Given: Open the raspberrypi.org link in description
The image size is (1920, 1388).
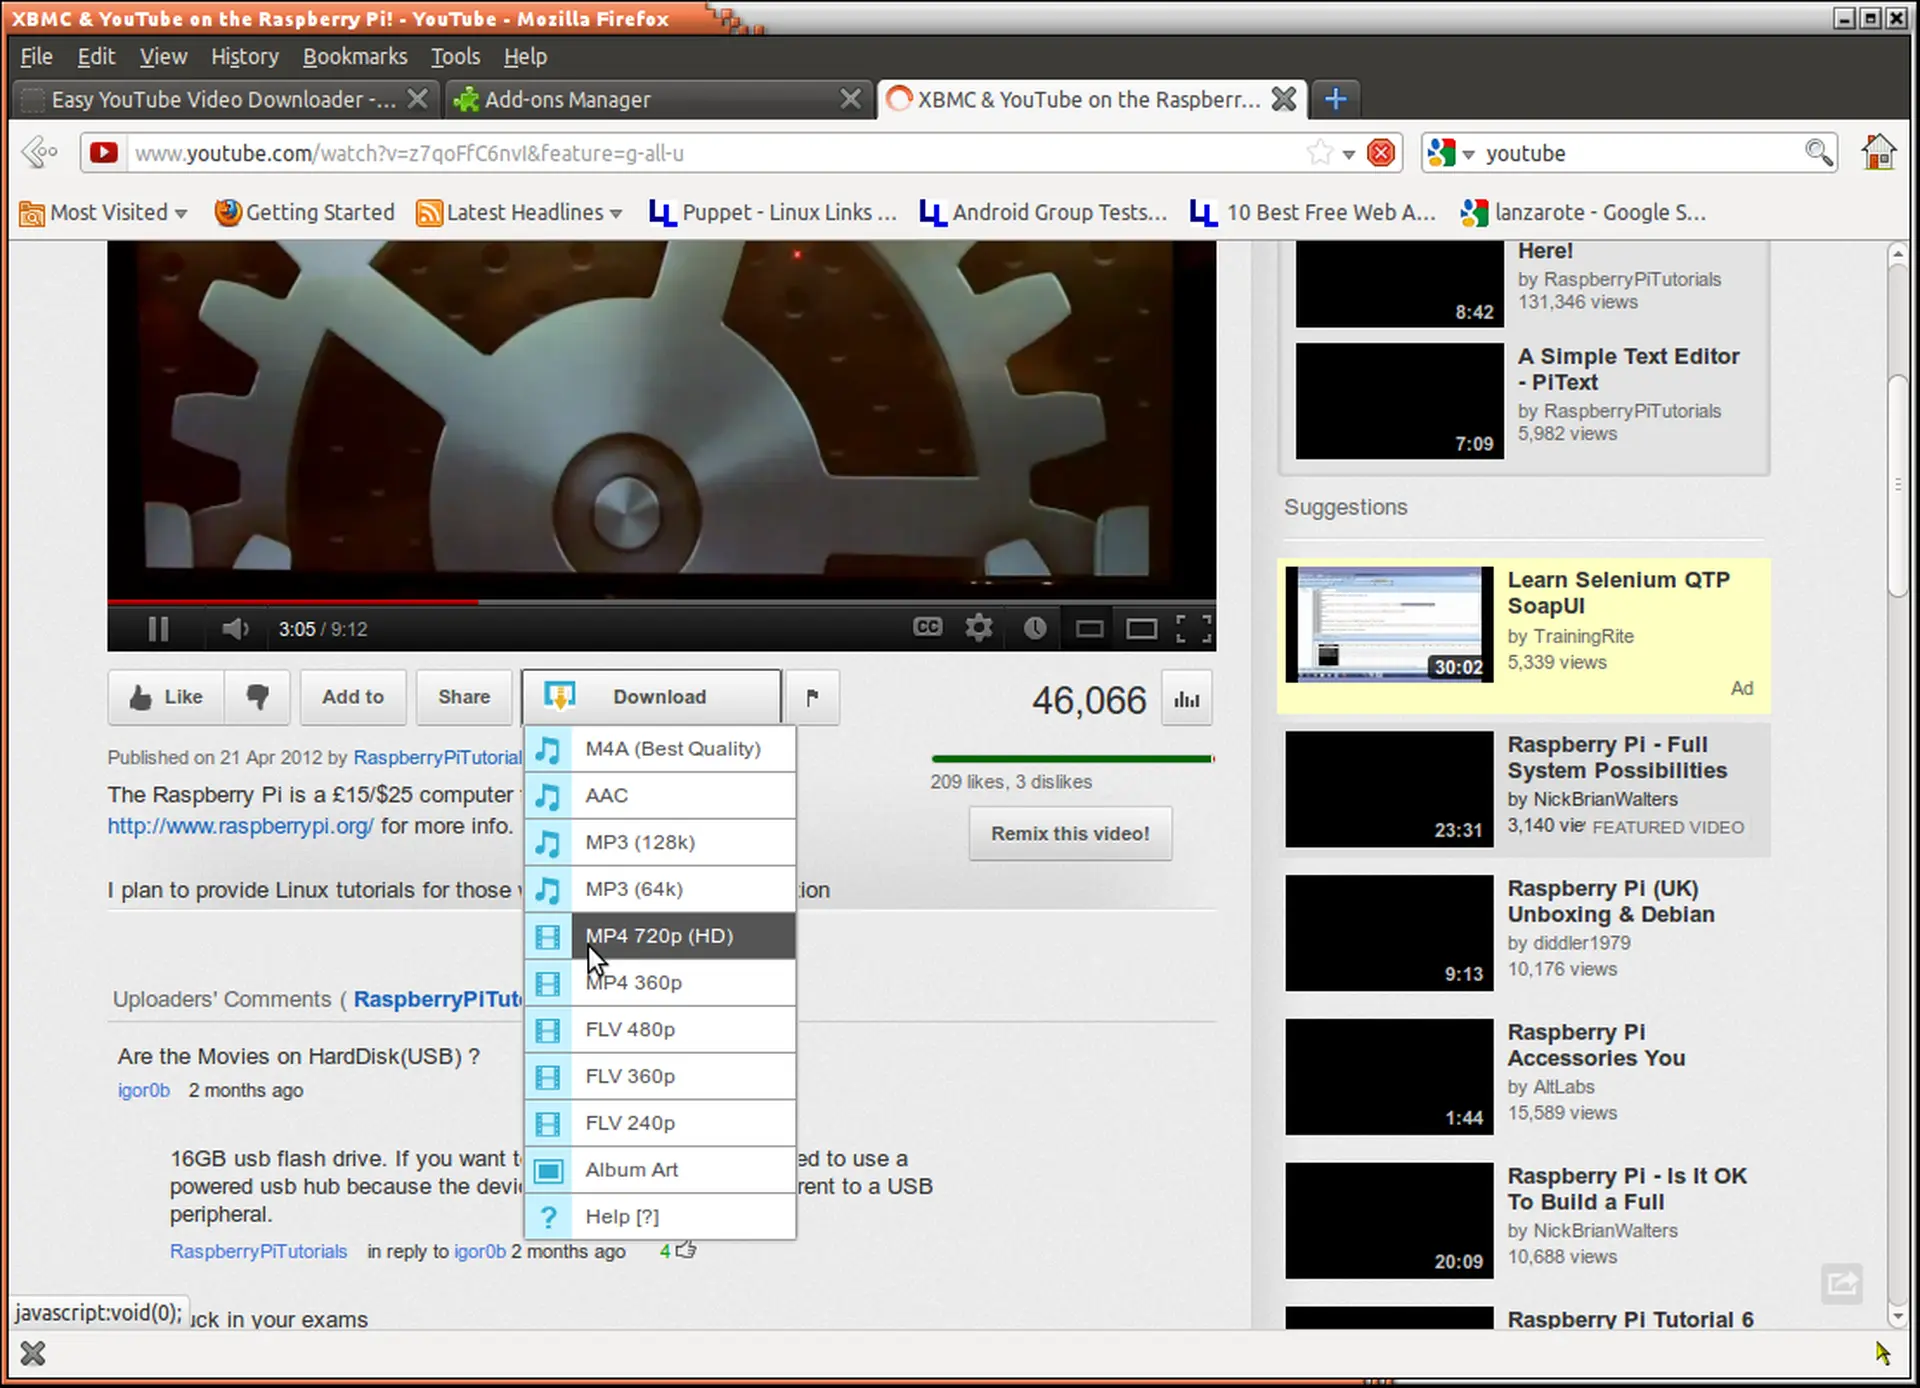Looking at the screenshot, I should [240, 826].
